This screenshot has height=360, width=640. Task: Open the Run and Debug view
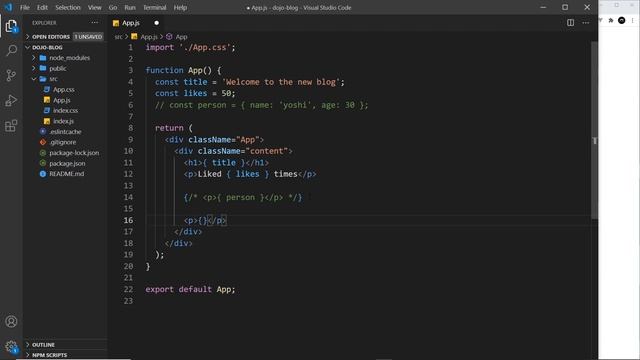click(11, 100)
